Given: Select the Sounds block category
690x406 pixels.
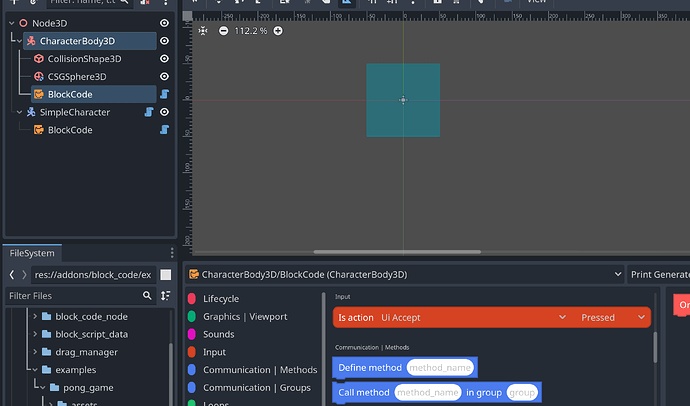Looking at the screenshot, I should (218, 334).
